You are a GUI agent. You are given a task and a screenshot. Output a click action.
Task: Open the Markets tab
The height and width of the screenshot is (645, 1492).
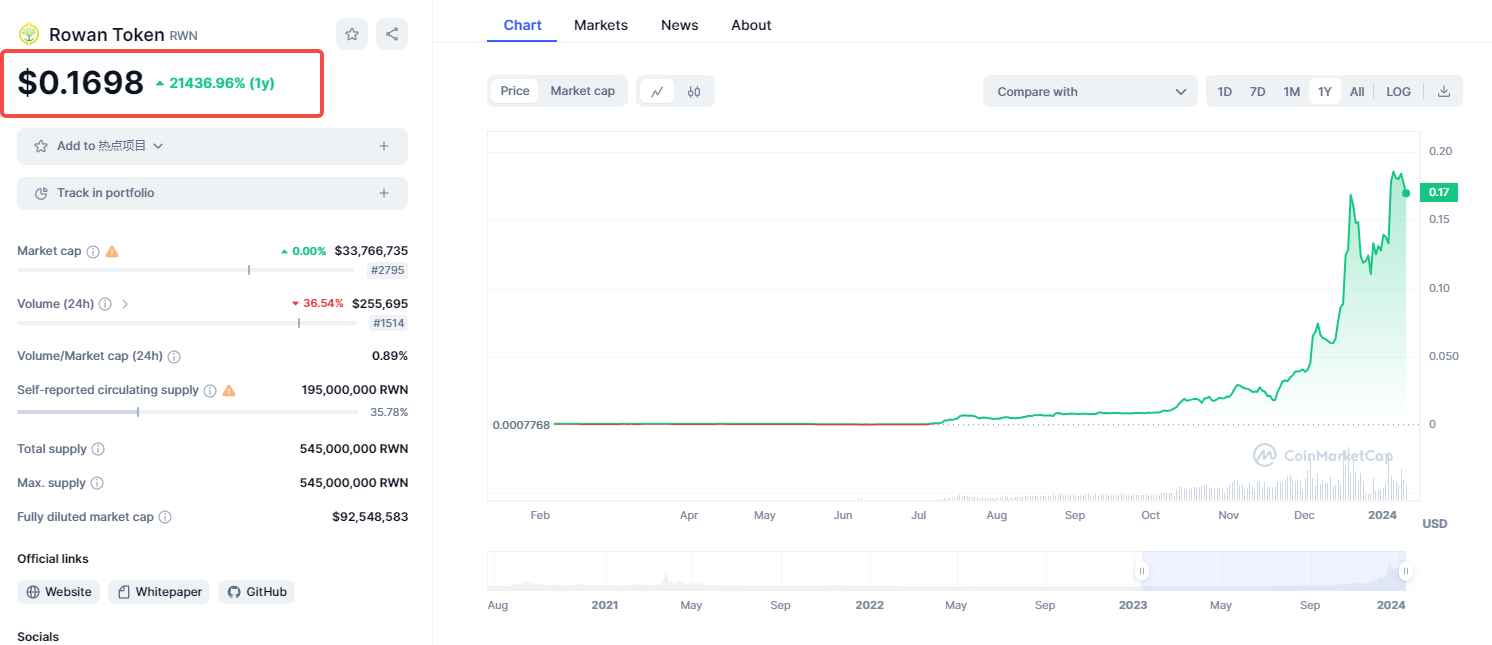tap(601, 25)
